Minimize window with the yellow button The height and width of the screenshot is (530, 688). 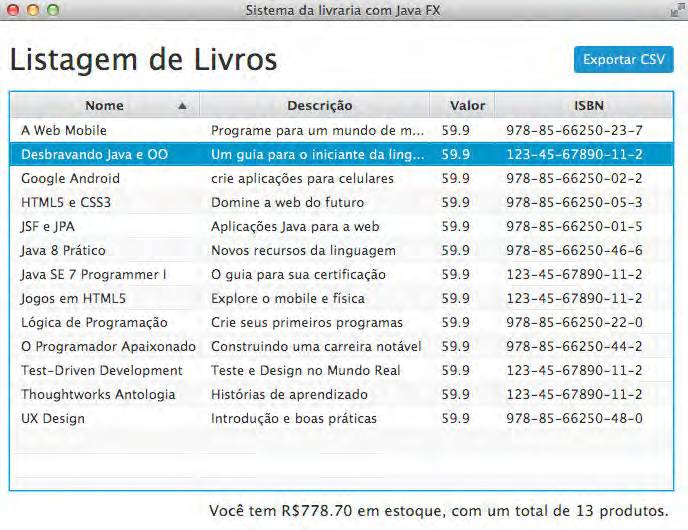33,10
